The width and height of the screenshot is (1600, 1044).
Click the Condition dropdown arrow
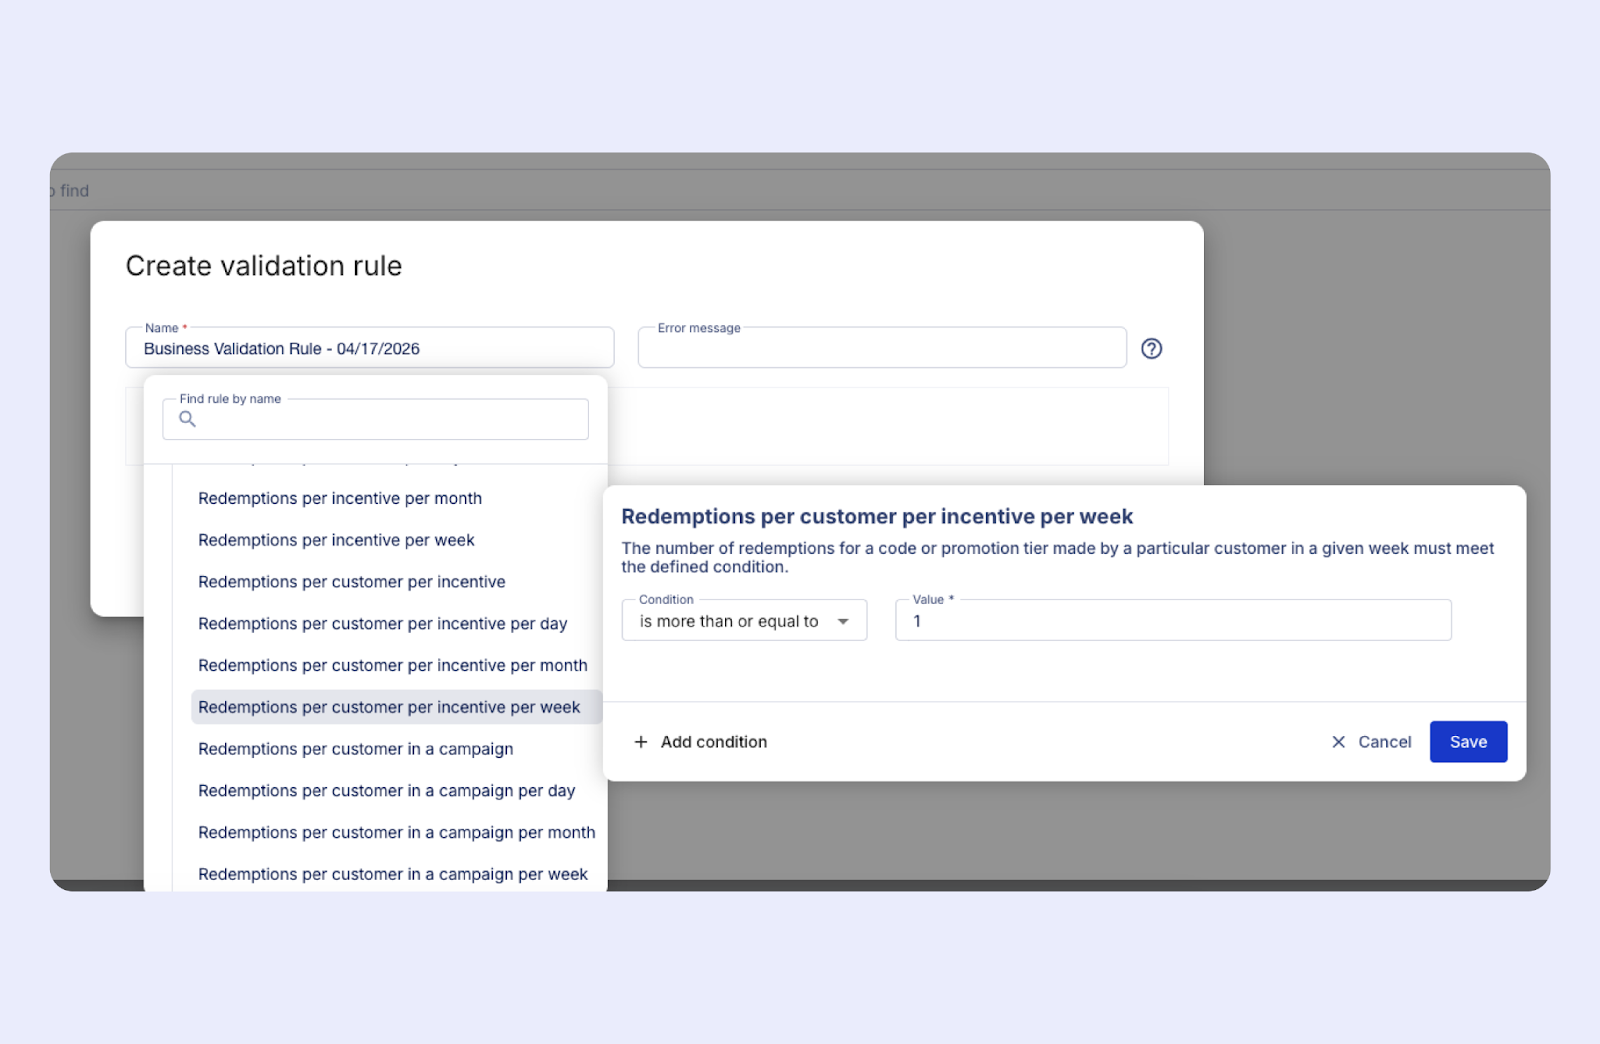(845, 620)
